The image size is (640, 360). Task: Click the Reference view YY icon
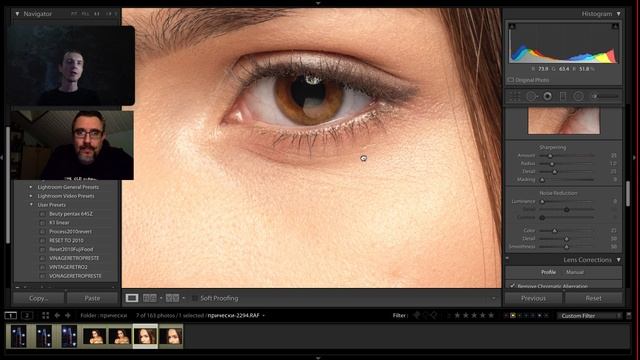(172, 298)
